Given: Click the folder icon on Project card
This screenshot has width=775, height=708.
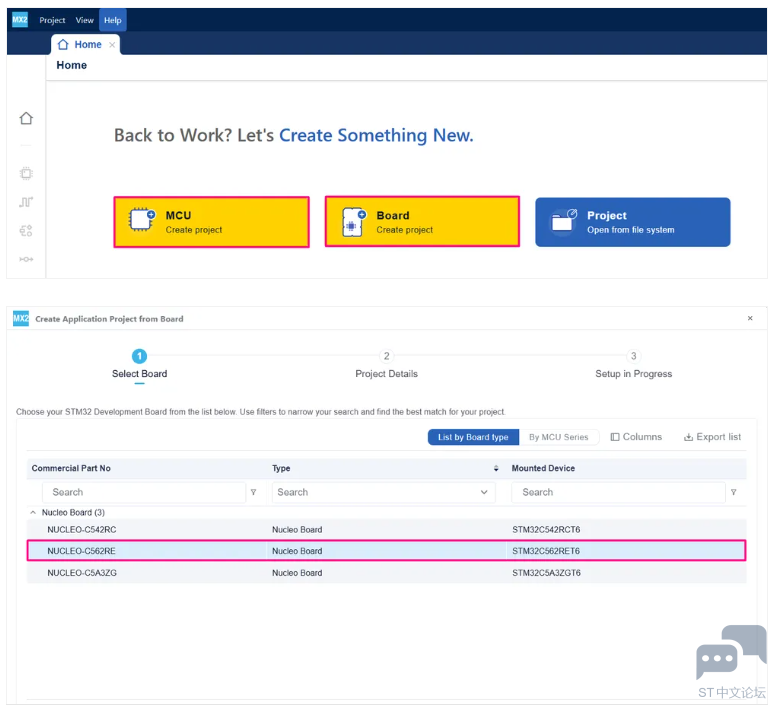Looking at the screenshot, I should 564,221.
